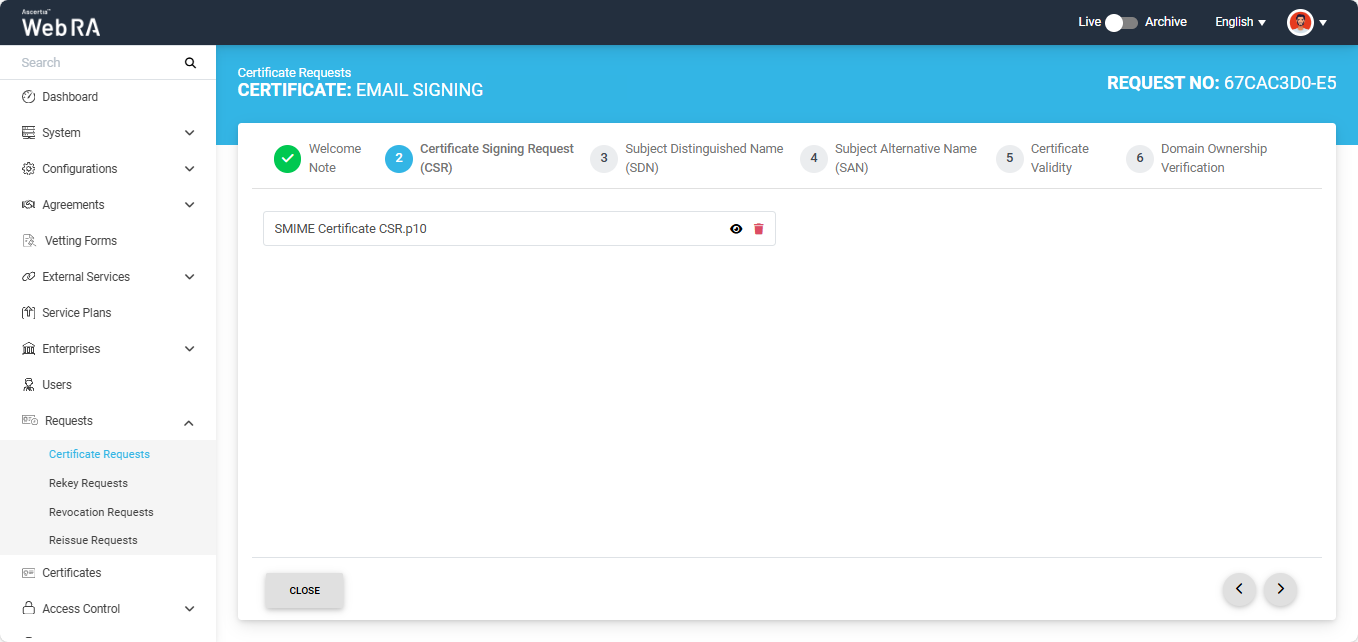This screenshot has width=1358, height=642.
Task: Click the green Welcome Note checkmark step
Action: click(288, 158)
